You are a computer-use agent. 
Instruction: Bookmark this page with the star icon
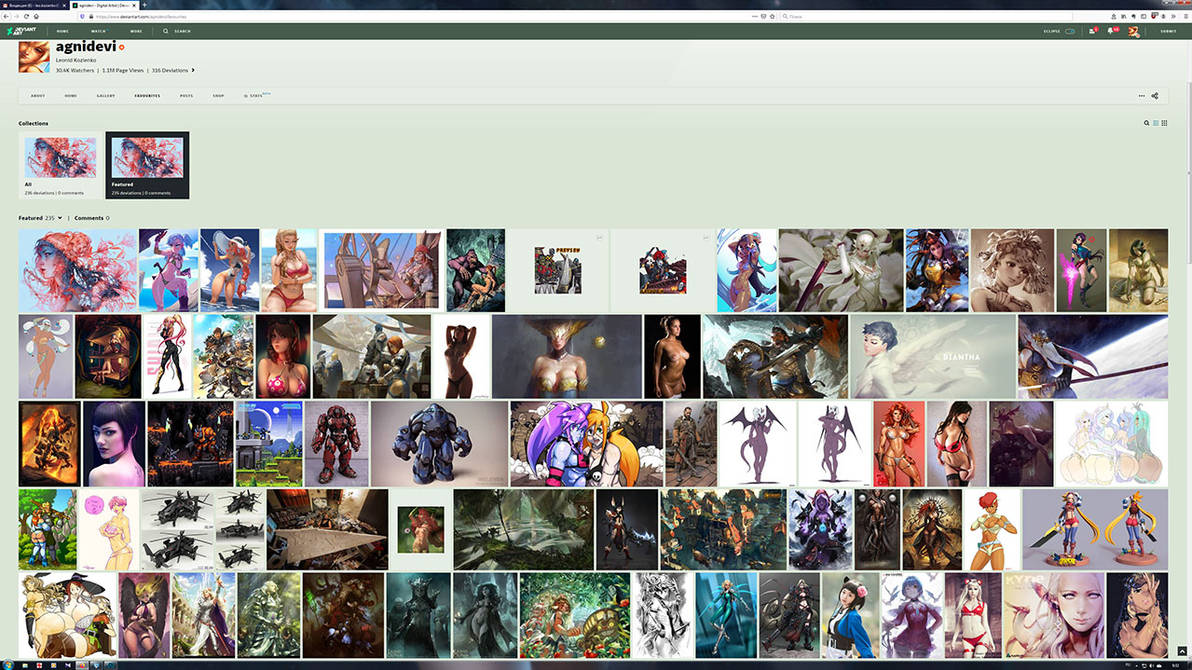[772, 16]
